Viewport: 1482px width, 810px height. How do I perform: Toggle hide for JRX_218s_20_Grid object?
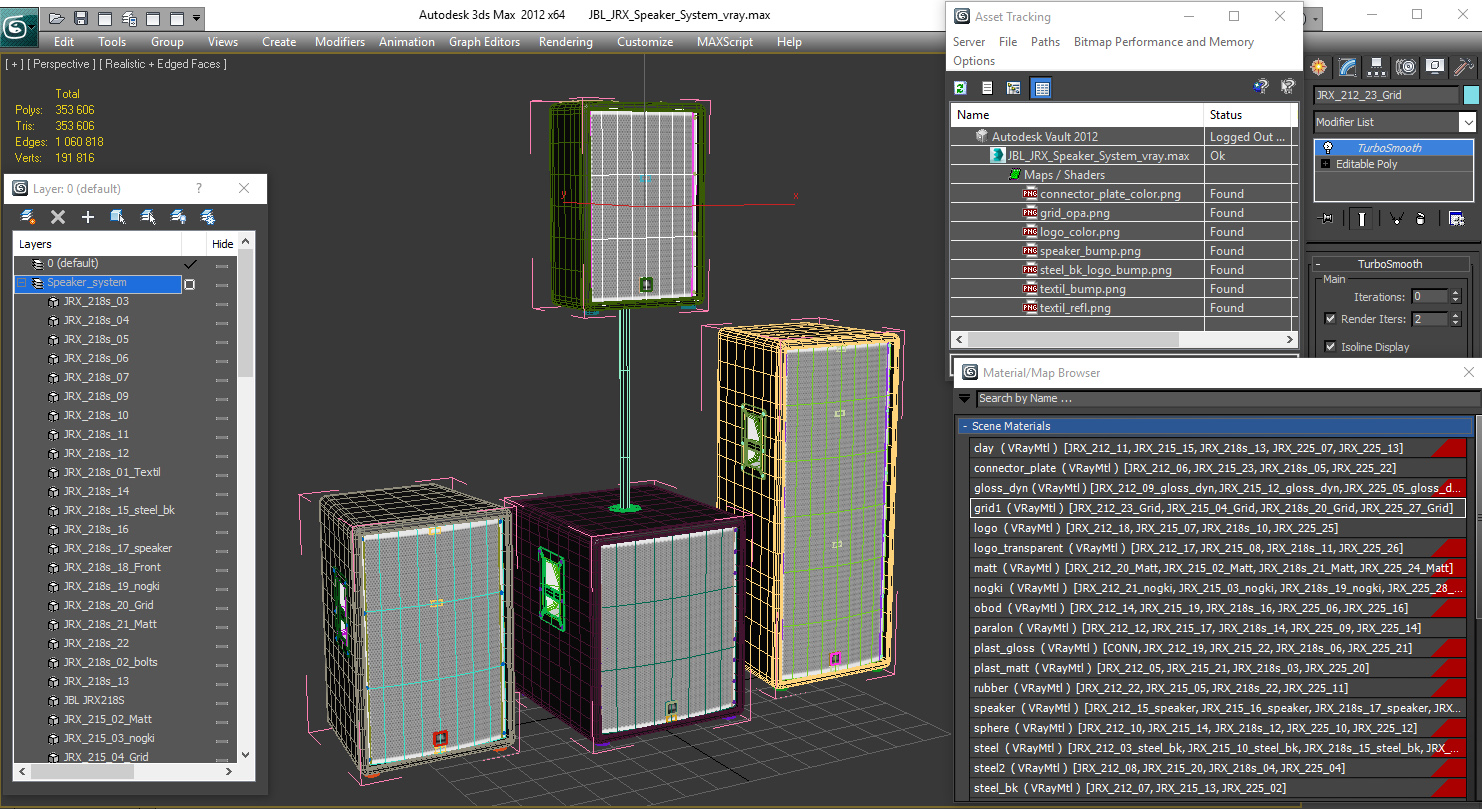pos(222,606)
